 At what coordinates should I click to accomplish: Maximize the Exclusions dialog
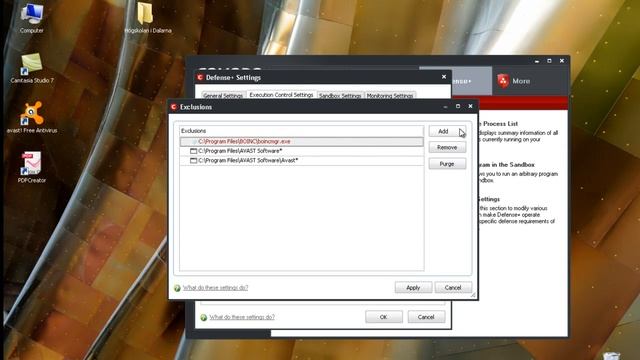458,106
